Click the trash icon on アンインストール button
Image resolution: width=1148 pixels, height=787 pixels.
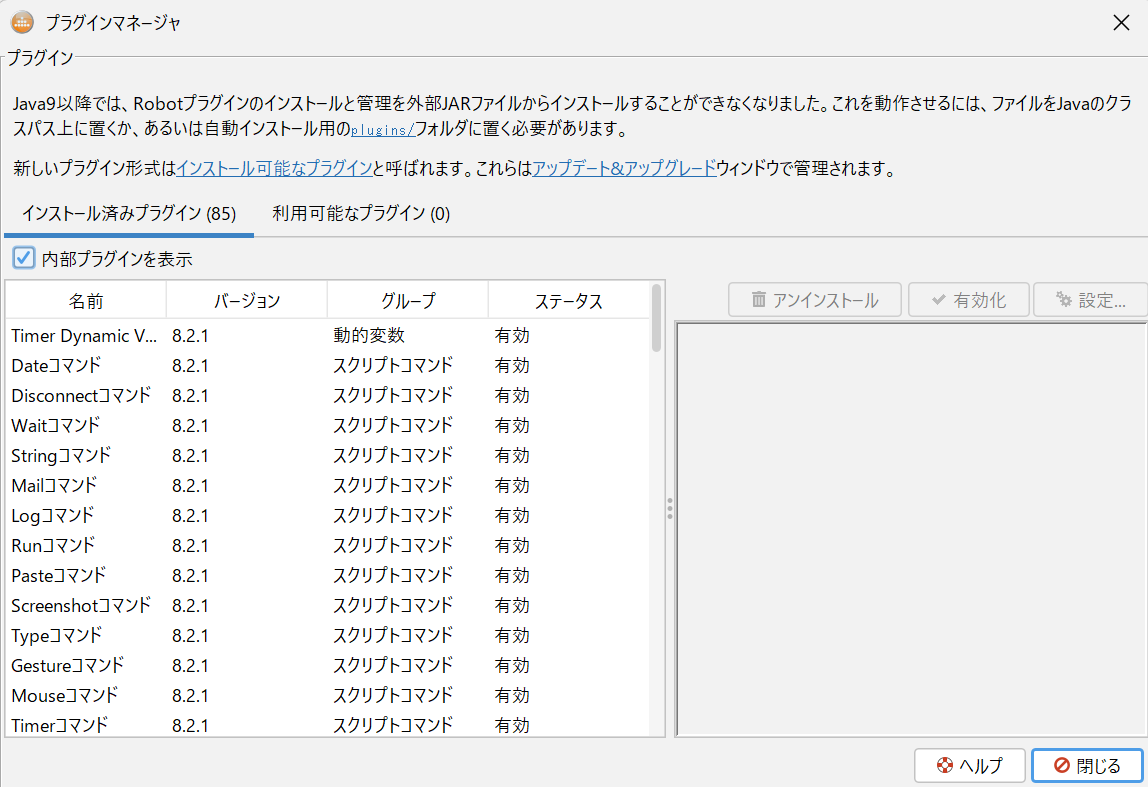pyautogui.click(x=761, y=299)
